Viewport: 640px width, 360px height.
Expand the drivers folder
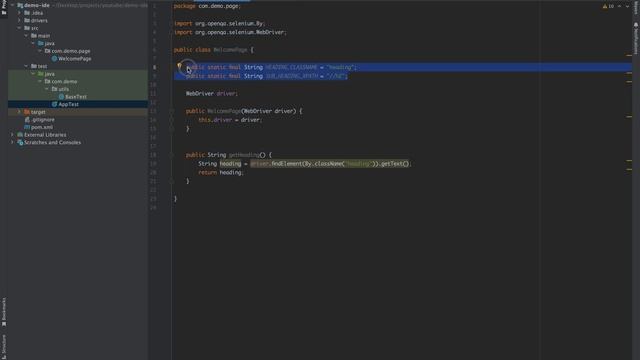(19, 20)
